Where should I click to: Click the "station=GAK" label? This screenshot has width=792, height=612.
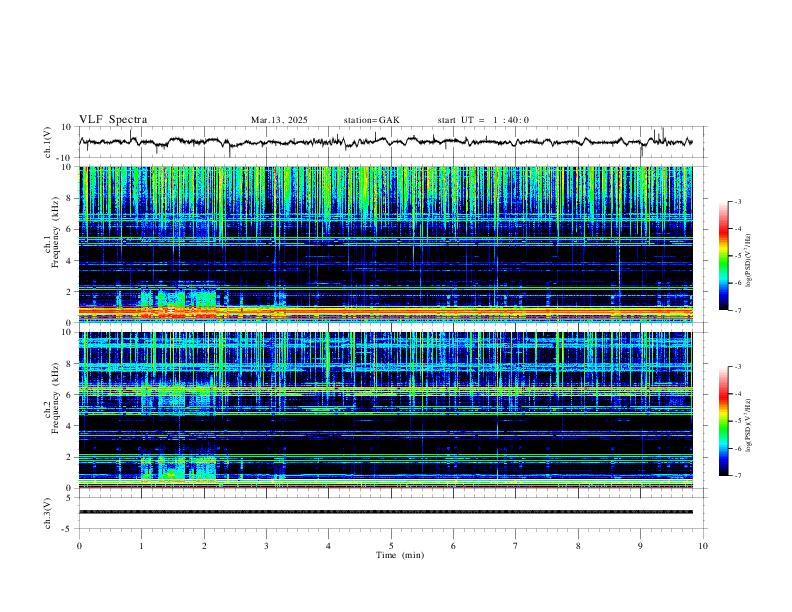371,120
